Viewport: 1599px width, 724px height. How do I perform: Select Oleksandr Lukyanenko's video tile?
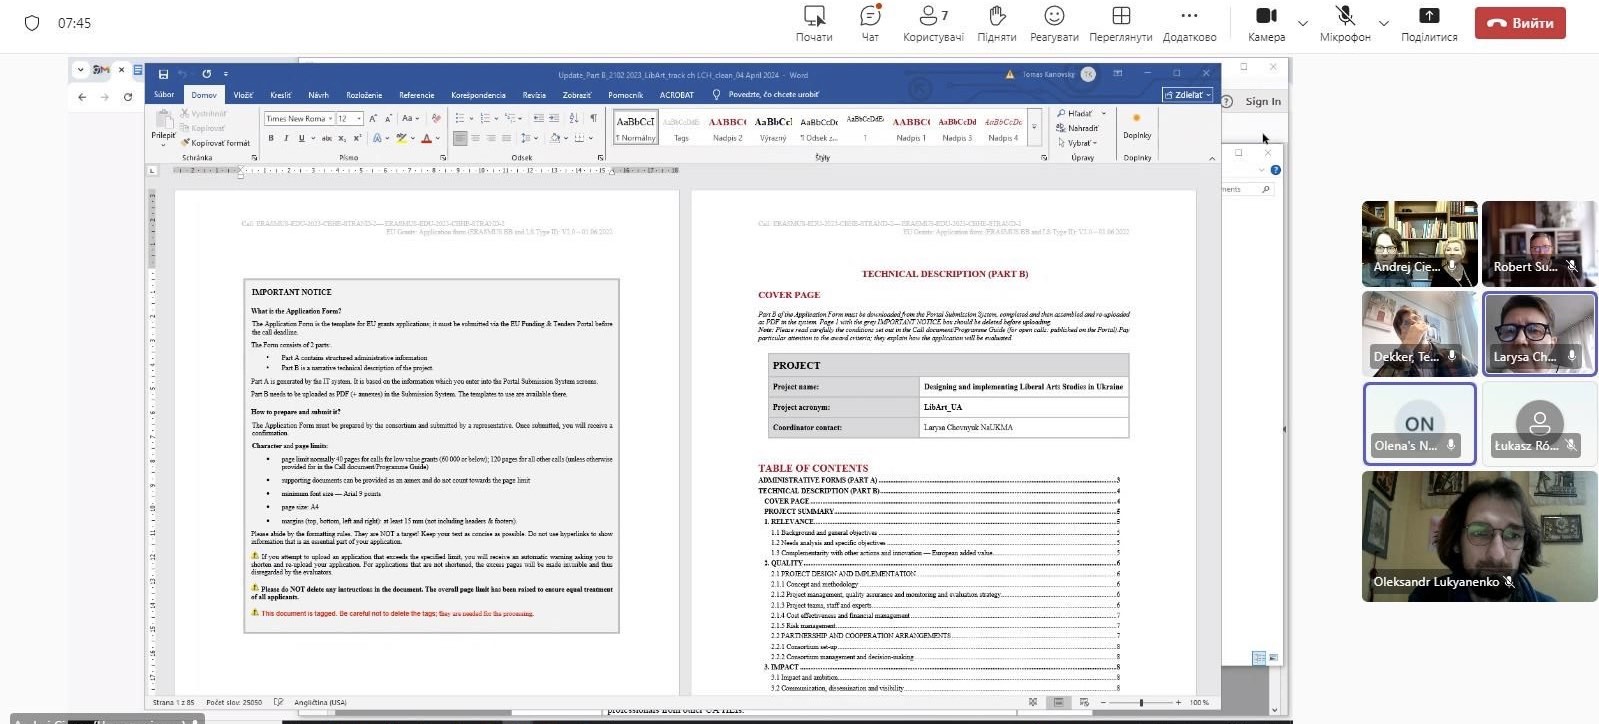[x=1478, y=536]
